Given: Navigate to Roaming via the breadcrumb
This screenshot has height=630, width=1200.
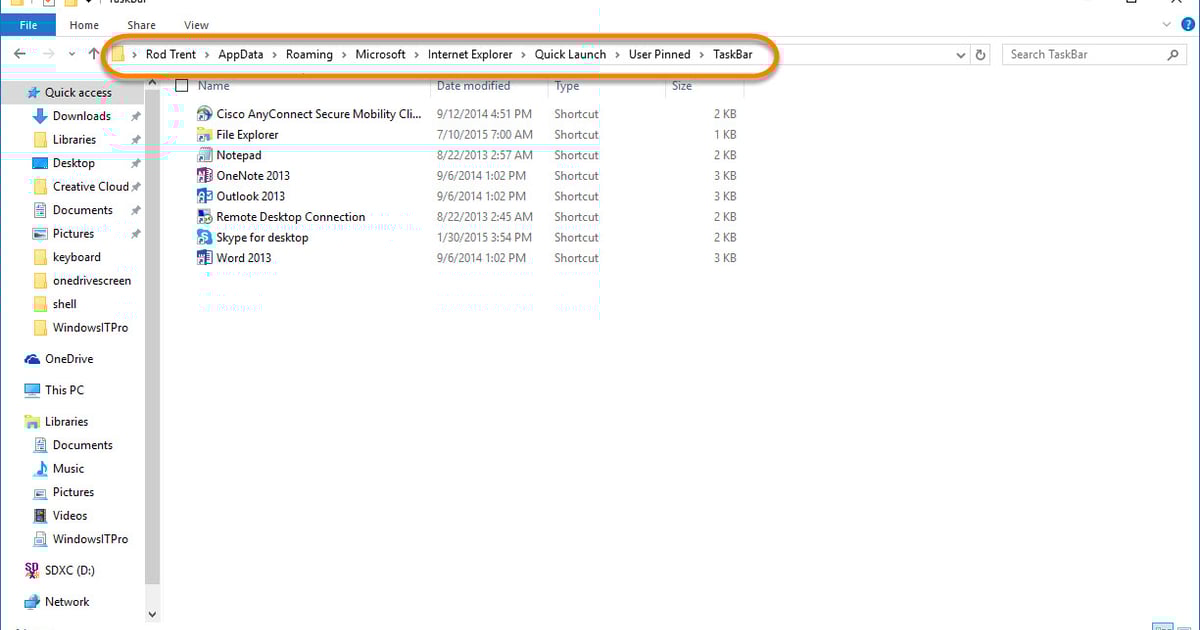Looking at the screenshot, I should [x=310, y=54].
